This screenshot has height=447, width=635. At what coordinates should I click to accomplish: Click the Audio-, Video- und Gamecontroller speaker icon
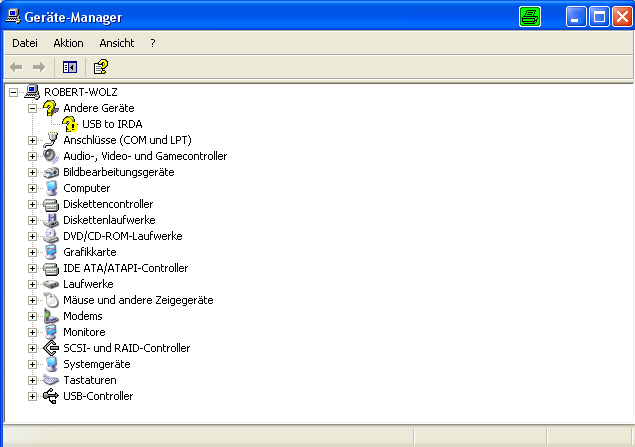[51, 156]
